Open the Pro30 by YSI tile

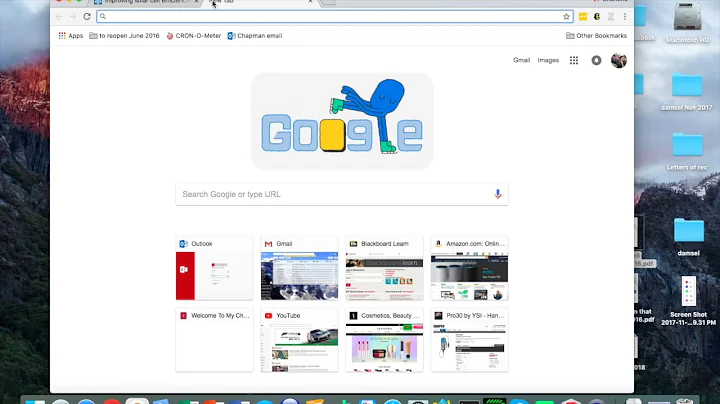469,340
